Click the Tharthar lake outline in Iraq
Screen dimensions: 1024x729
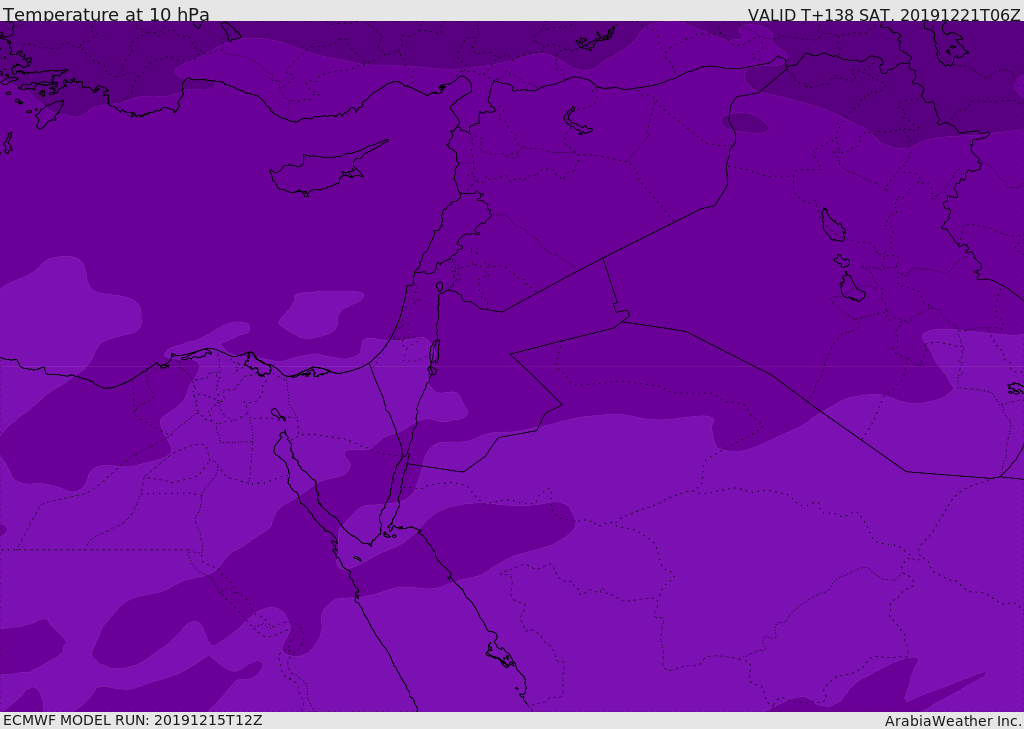tap(833, 225)
